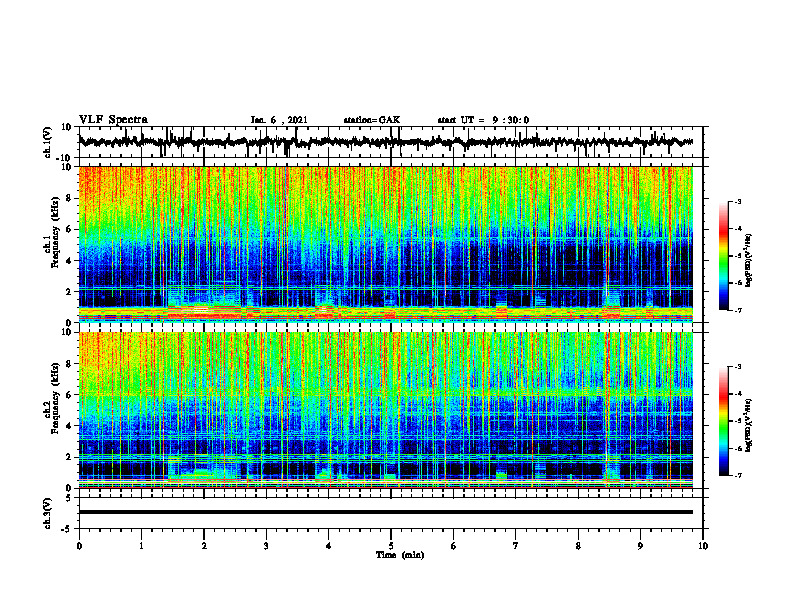Click the "VLF Spectra" plot title
Screen dimensions: 792x612
click(113, 120)
